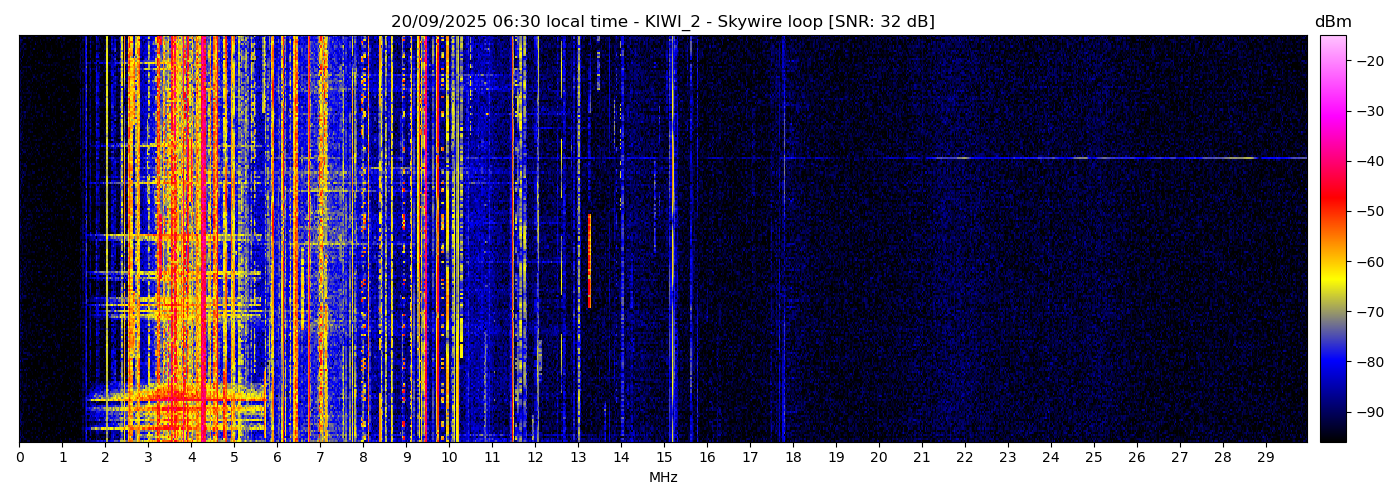Click the red carrier line near 11.5 MHz
The image size is (1400, 500).
click(513, 240)
